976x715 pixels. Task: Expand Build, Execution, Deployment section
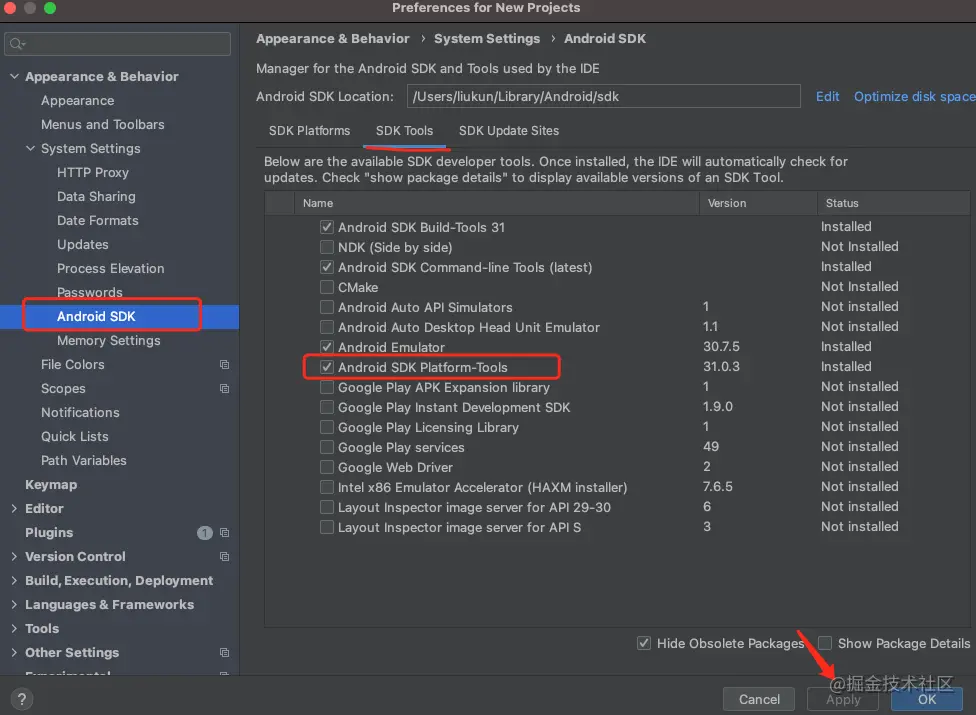14,581
